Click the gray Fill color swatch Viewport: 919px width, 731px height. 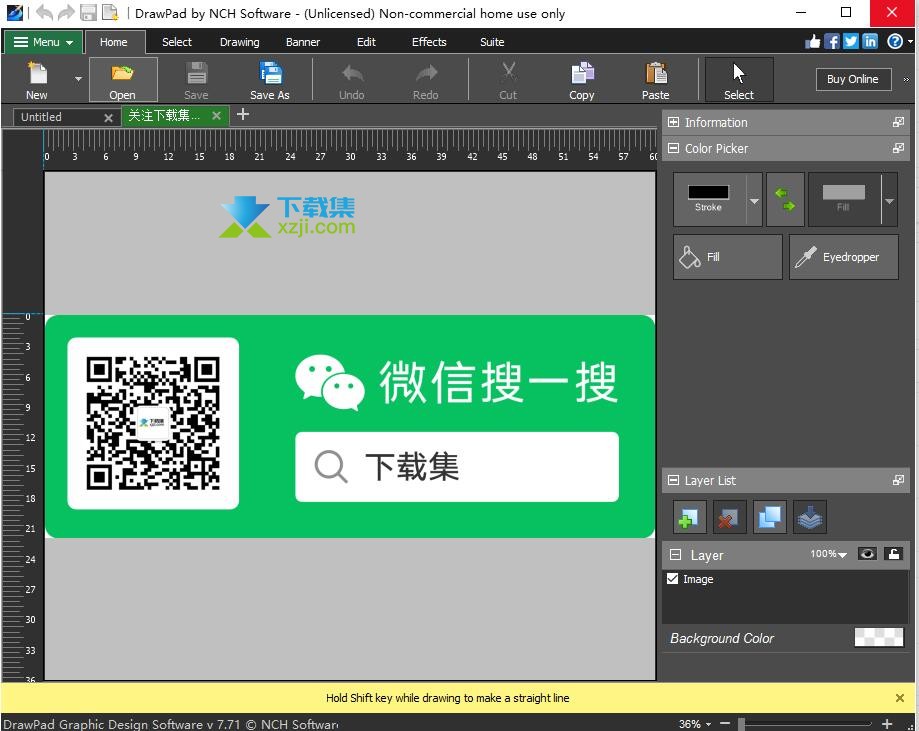tap(843, 192)
